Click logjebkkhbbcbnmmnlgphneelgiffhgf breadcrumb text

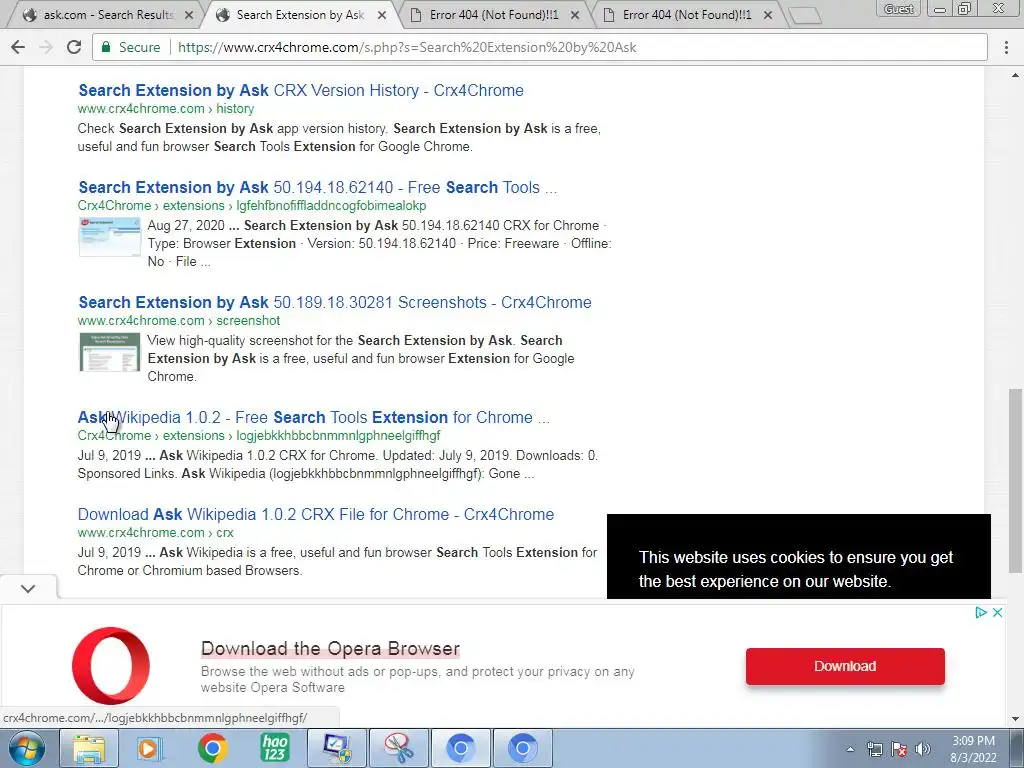tap(338, 436)
